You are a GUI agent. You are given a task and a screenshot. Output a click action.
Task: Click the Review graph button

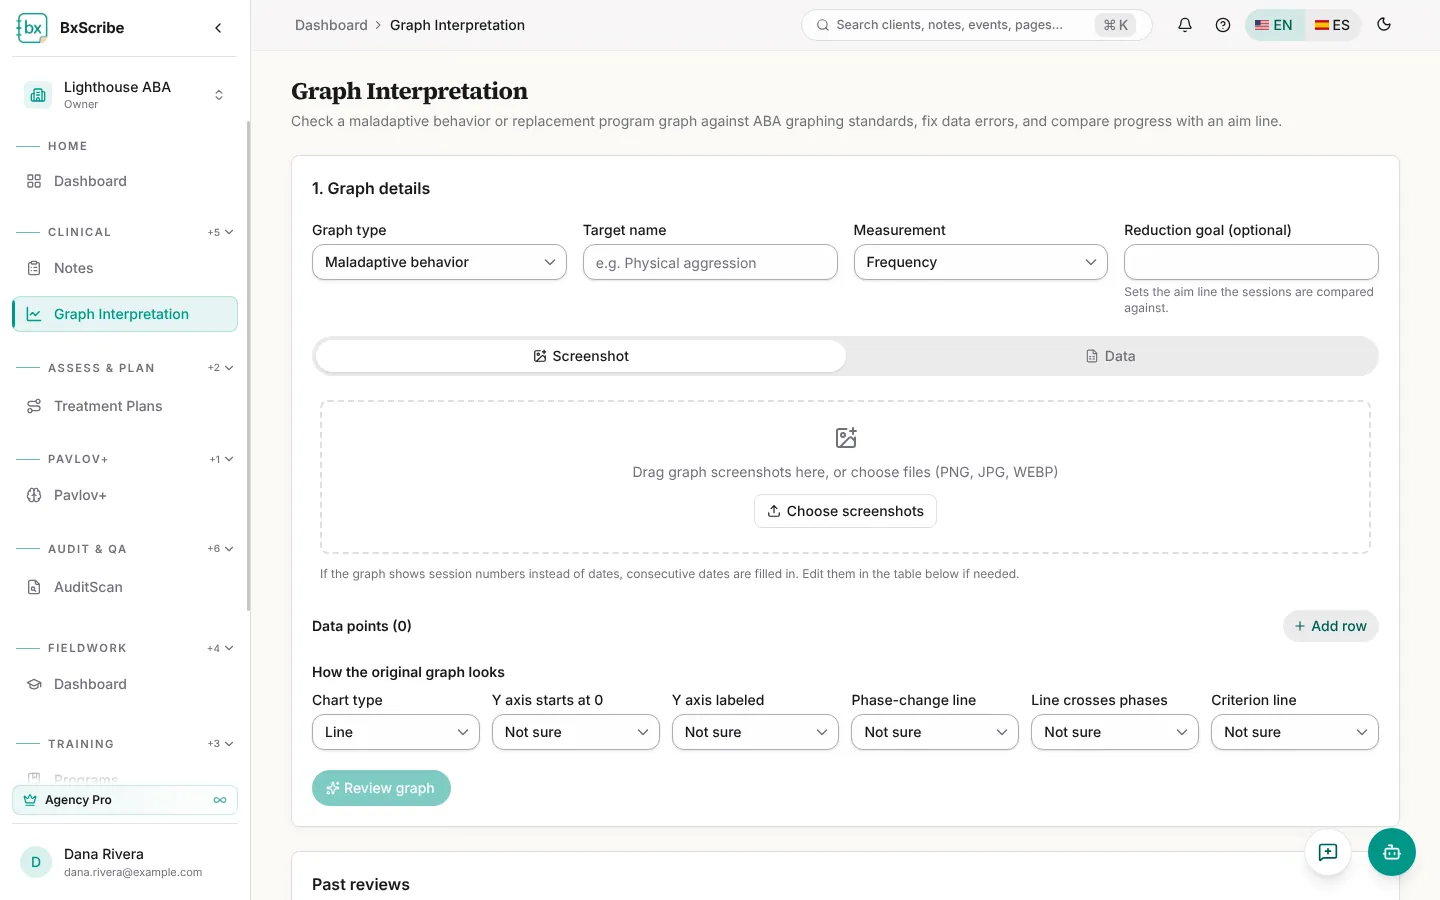click(381, 788)
